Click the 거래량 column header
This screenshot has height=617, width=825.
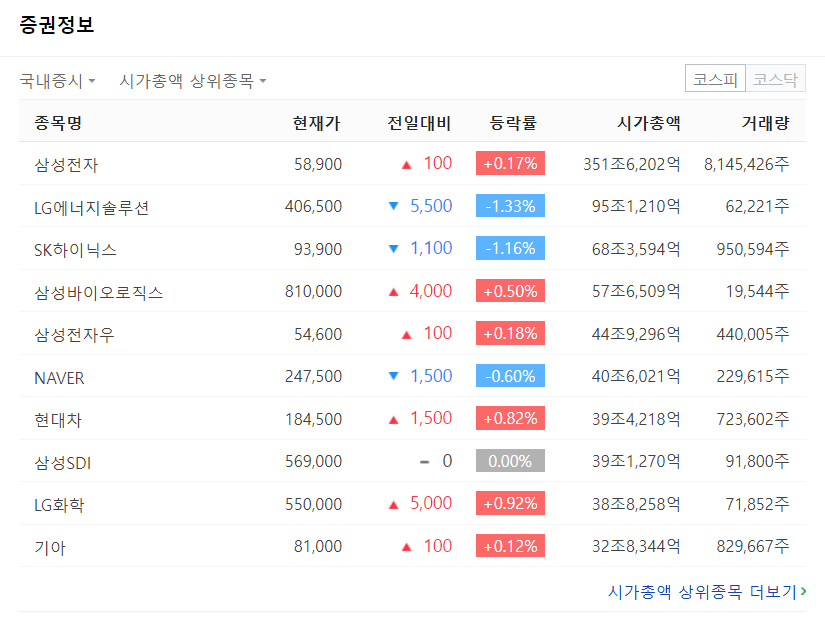tap(766, 123)
